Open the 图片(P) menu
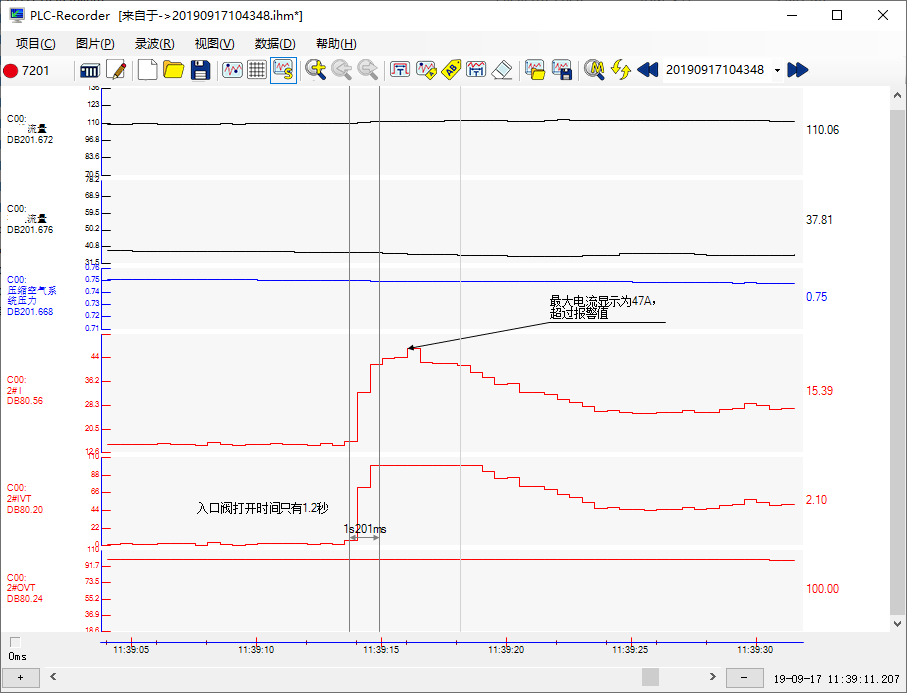907x693 pixels. (x=95, y=44)
